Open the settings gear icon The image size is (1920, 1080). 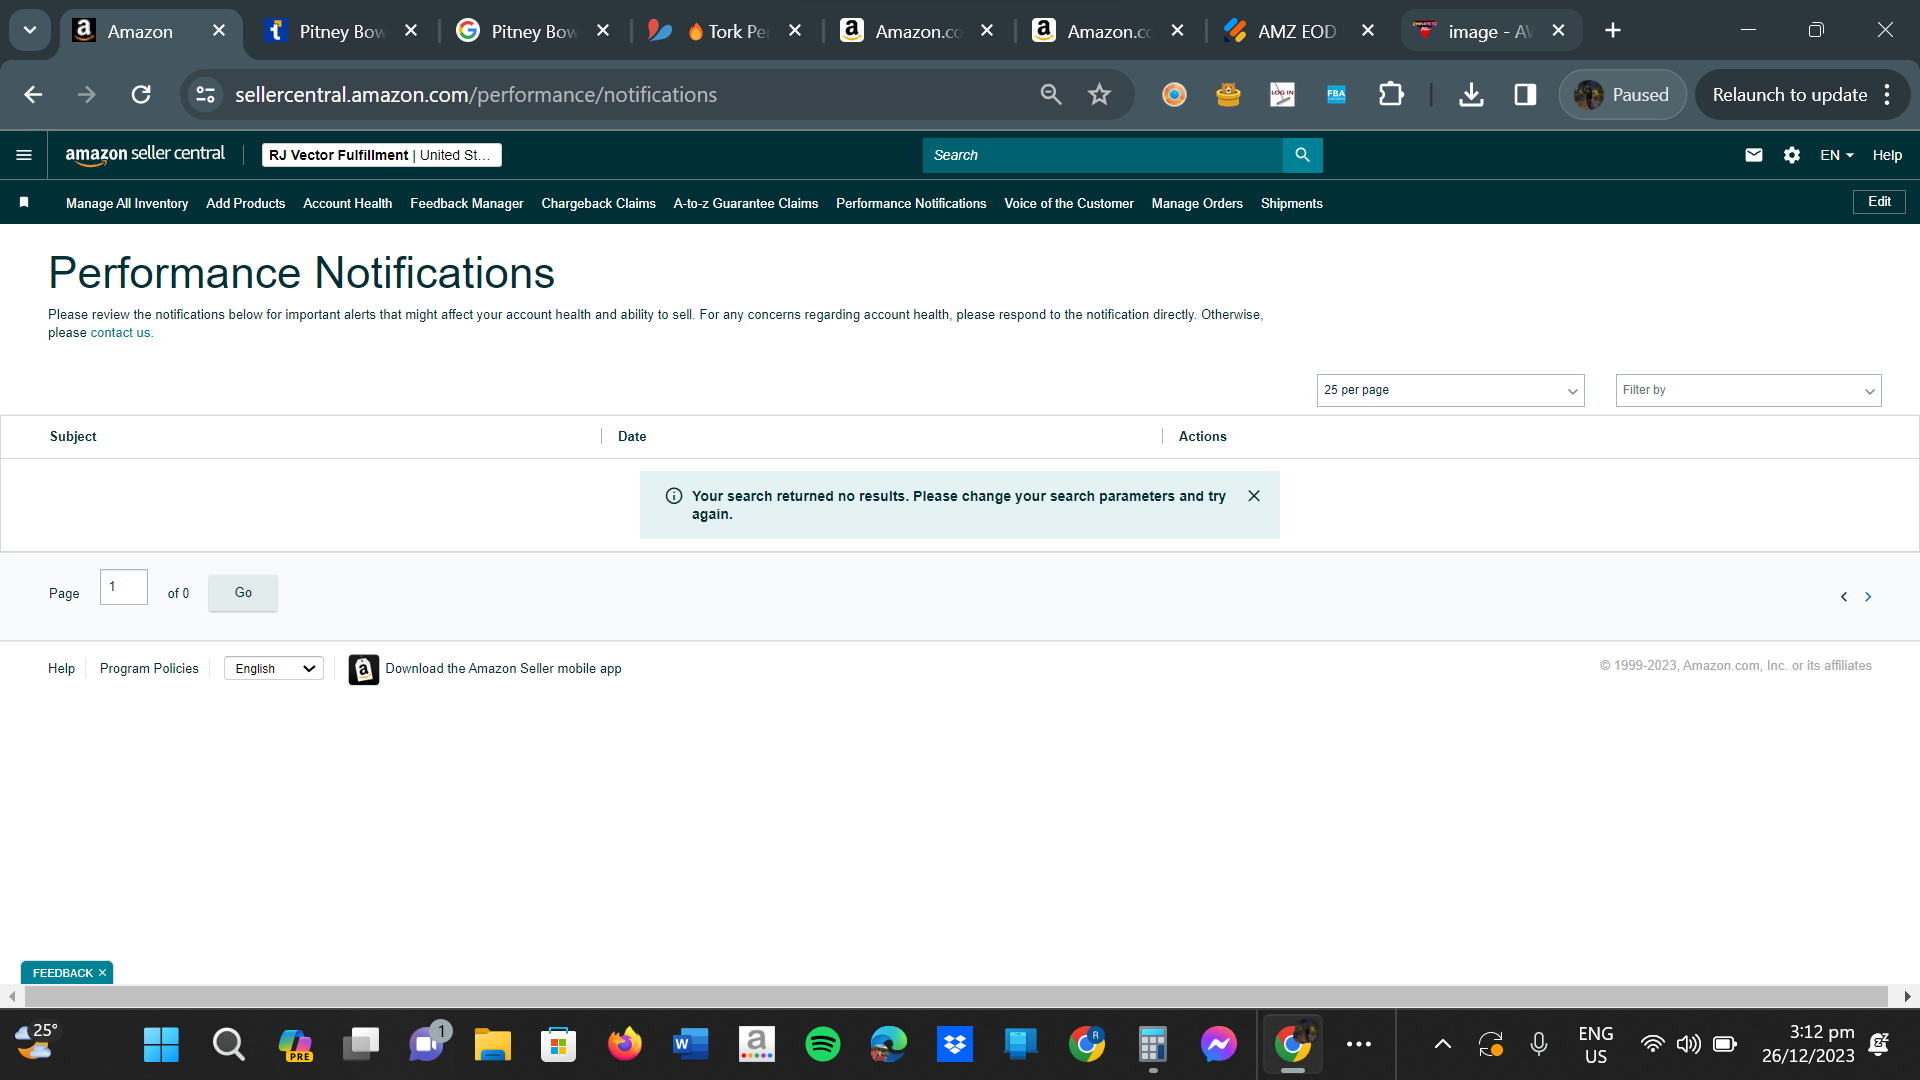click(x=1792, y=155)
